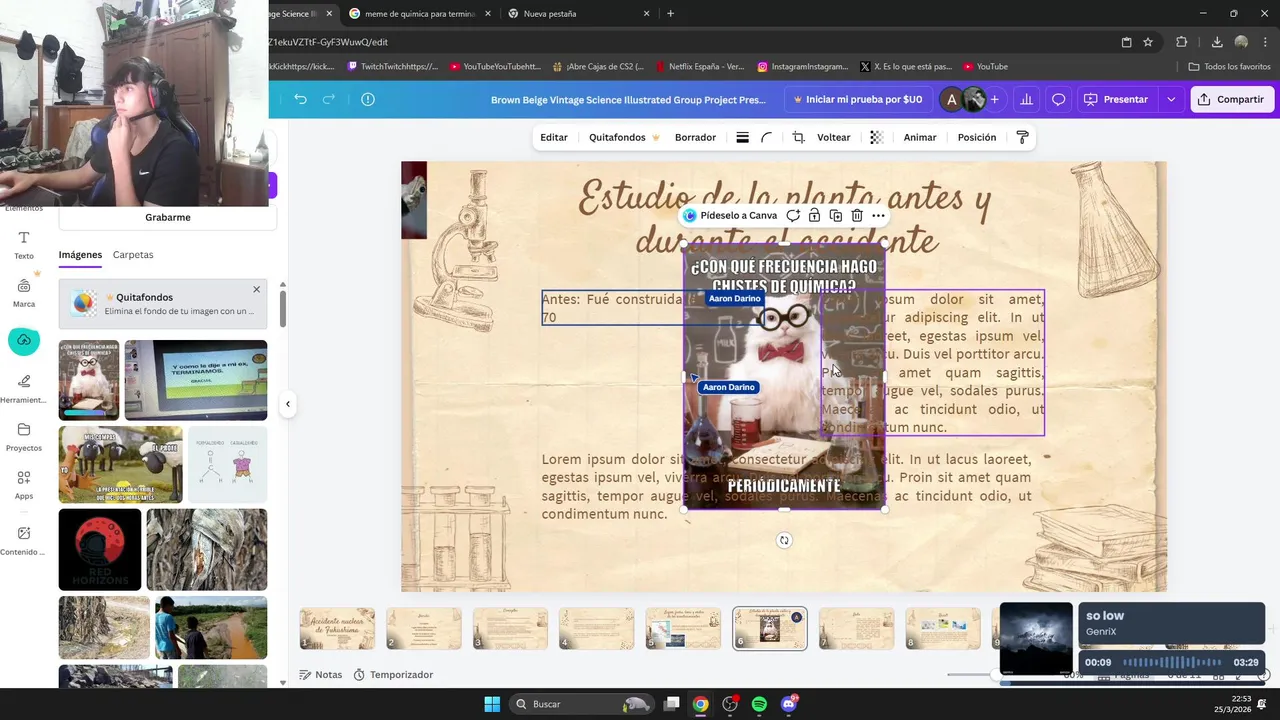The image size is (1280, 720).
Task: Open the Herramientas panel
Action: pyautogui.click(x=24, y=388)
